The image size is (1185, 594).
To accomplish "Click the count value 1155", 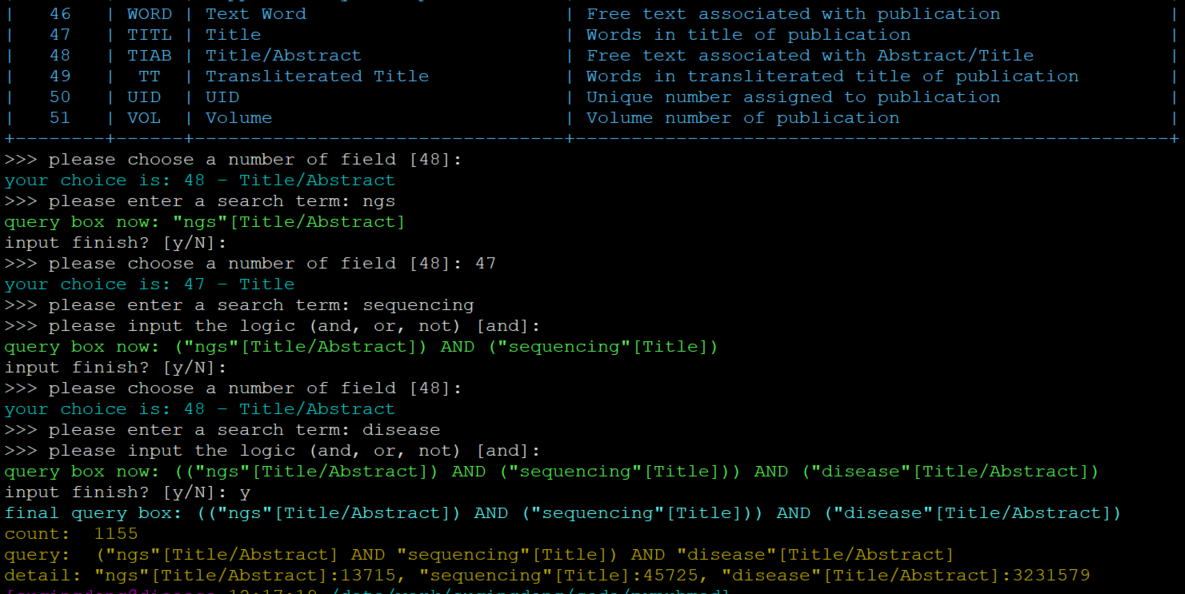I will (x=116, y=534).
